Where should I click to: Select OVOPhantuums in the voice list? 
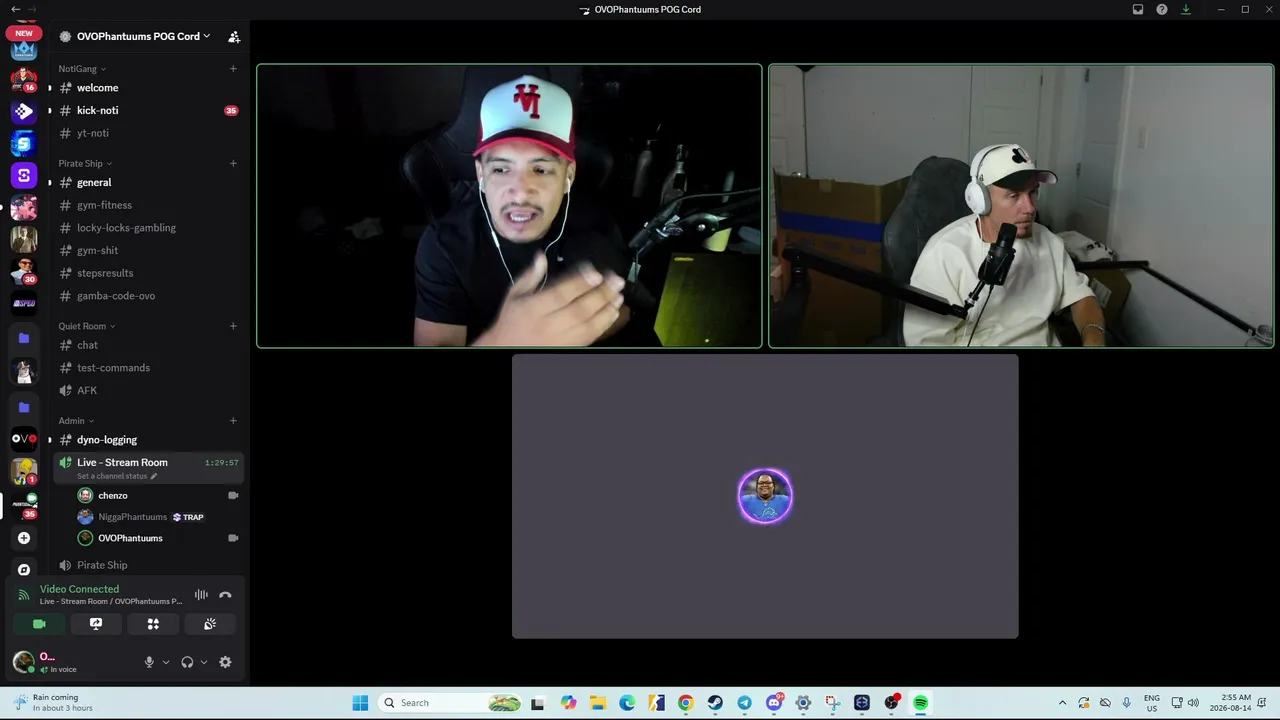pos(158,538)
